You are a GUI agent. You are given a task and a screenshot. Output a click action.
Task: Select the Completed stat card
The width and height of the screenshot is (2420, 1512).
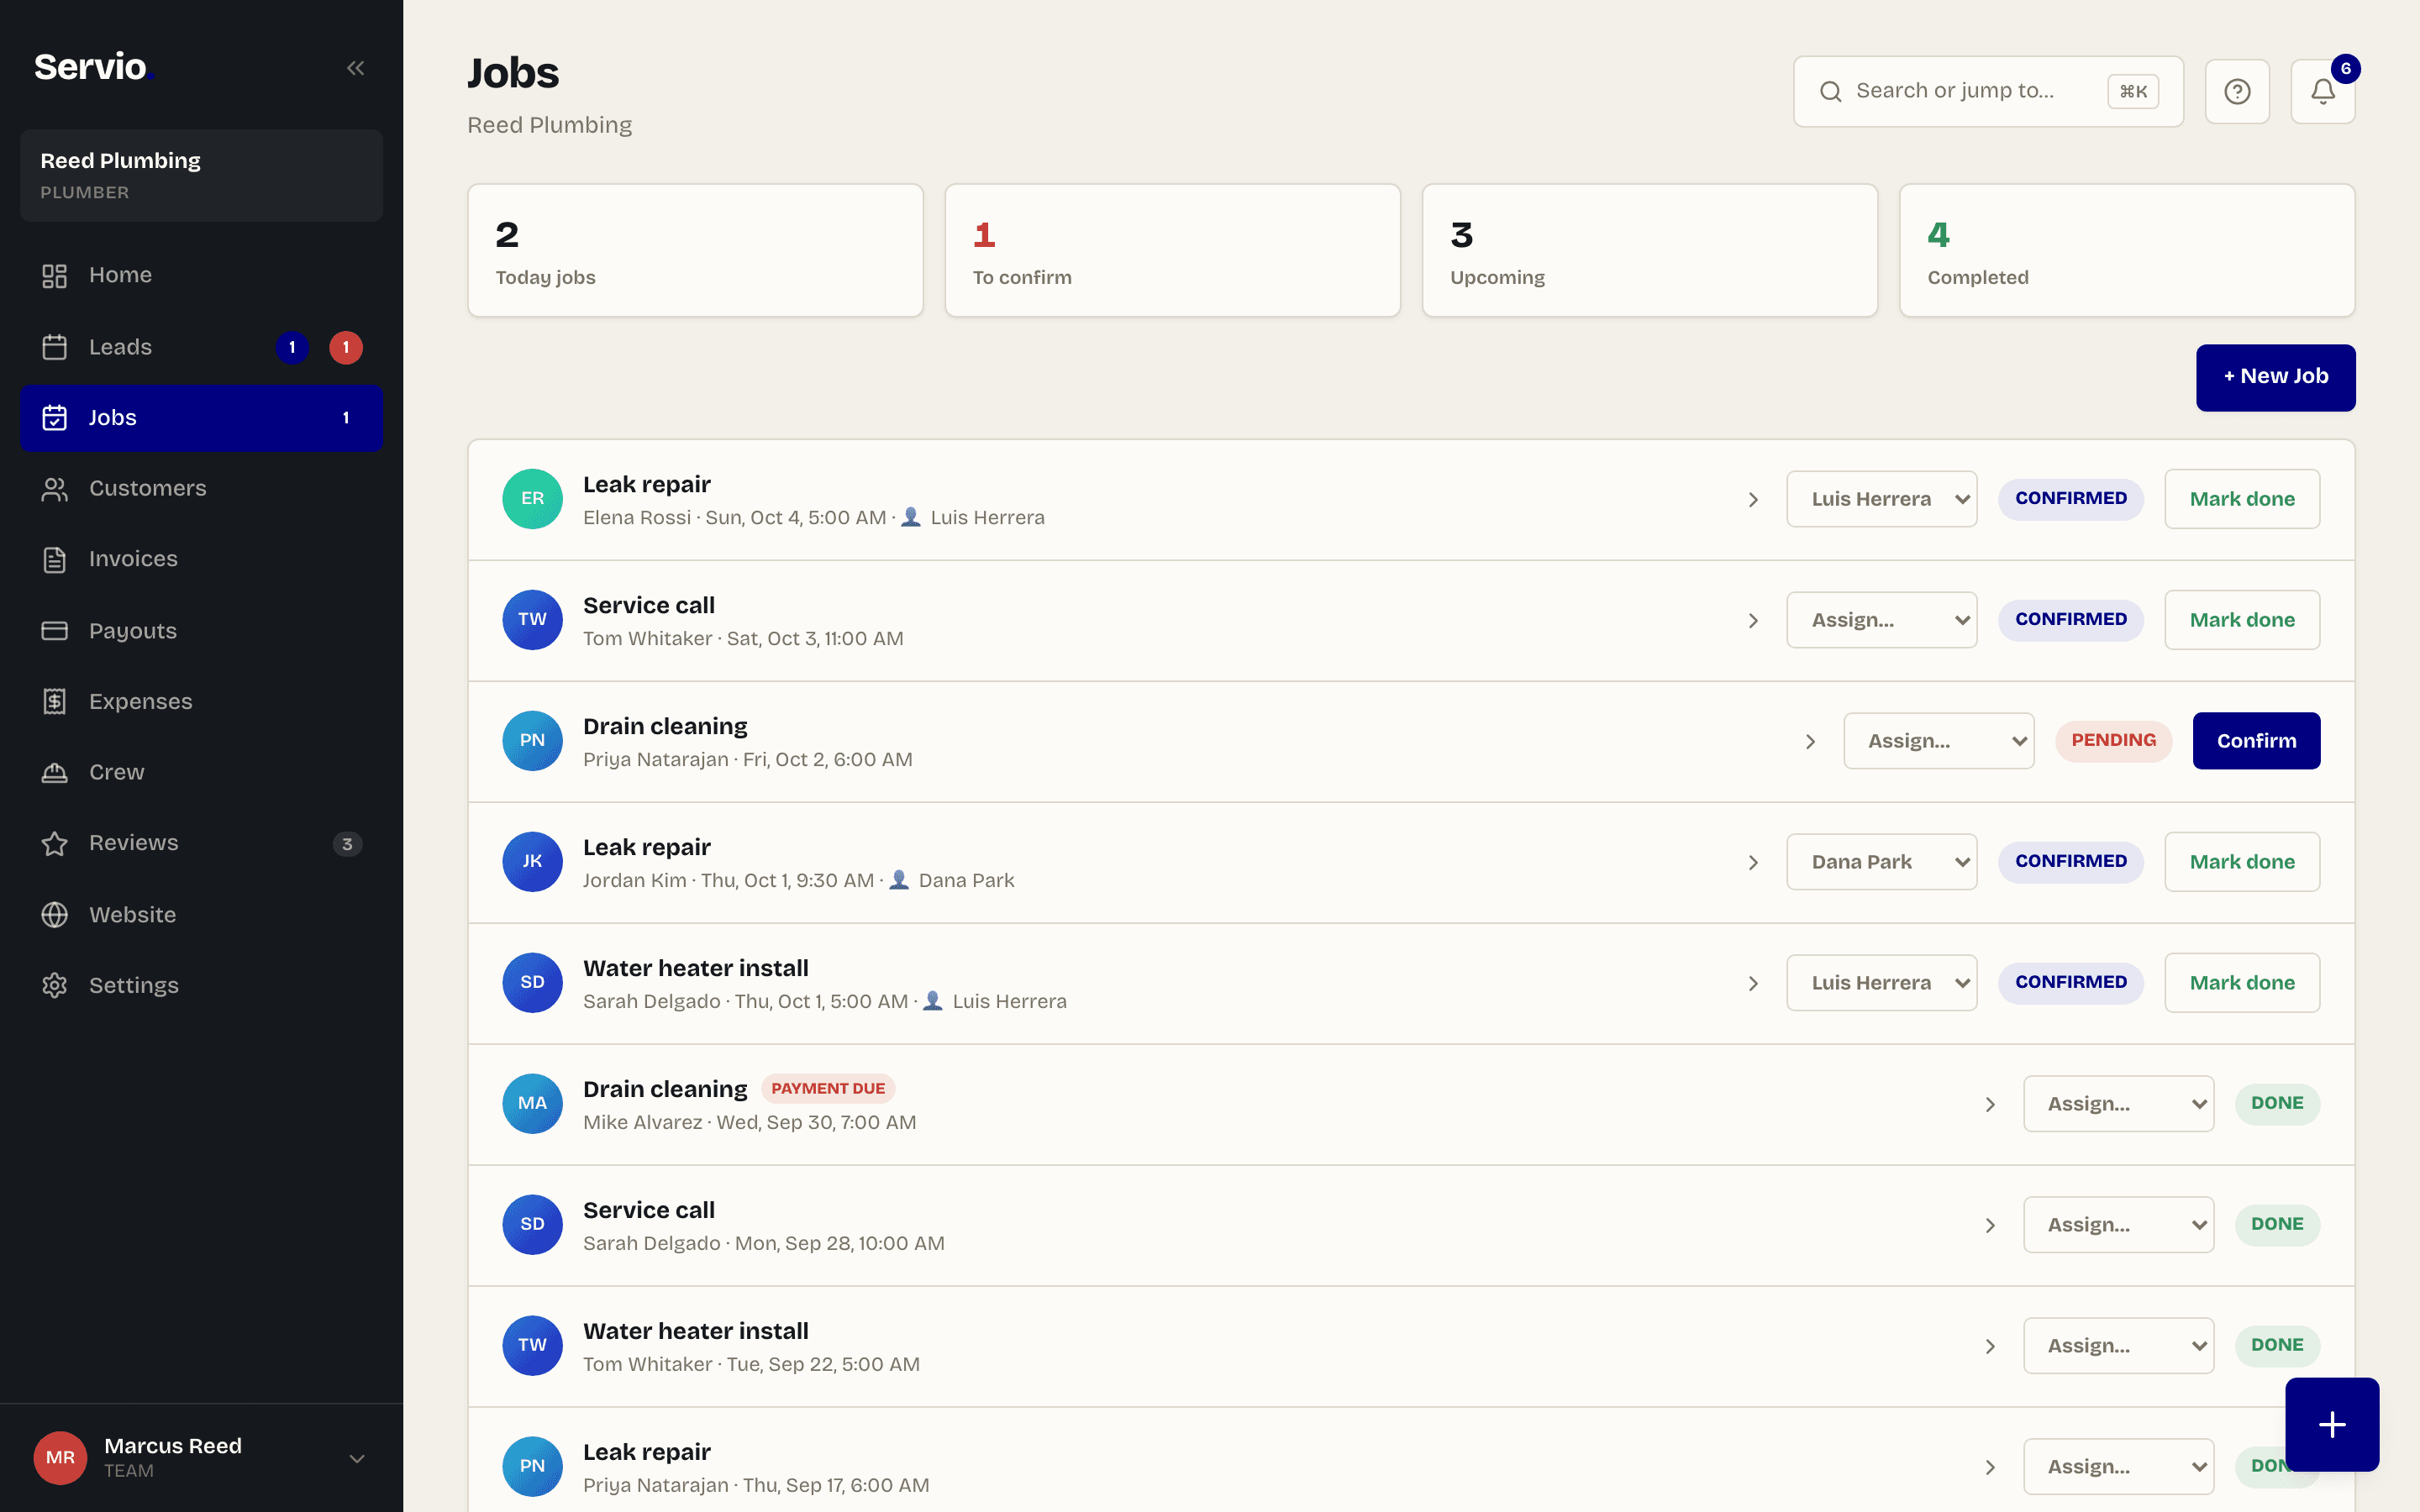(2127, 250)
